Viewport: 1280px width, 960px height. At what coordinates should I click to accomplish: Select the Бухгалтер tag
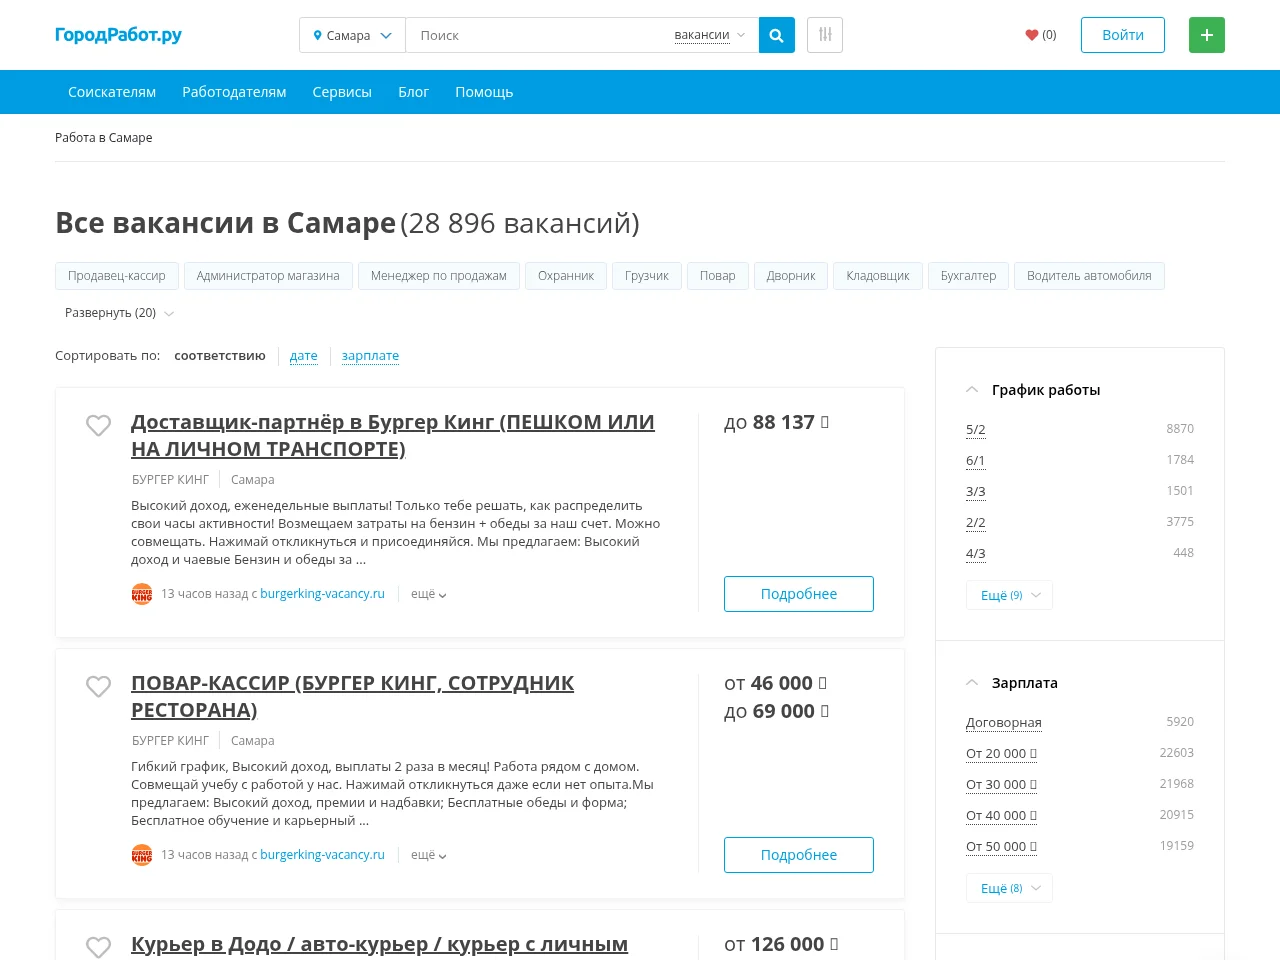tap(968, 276)
